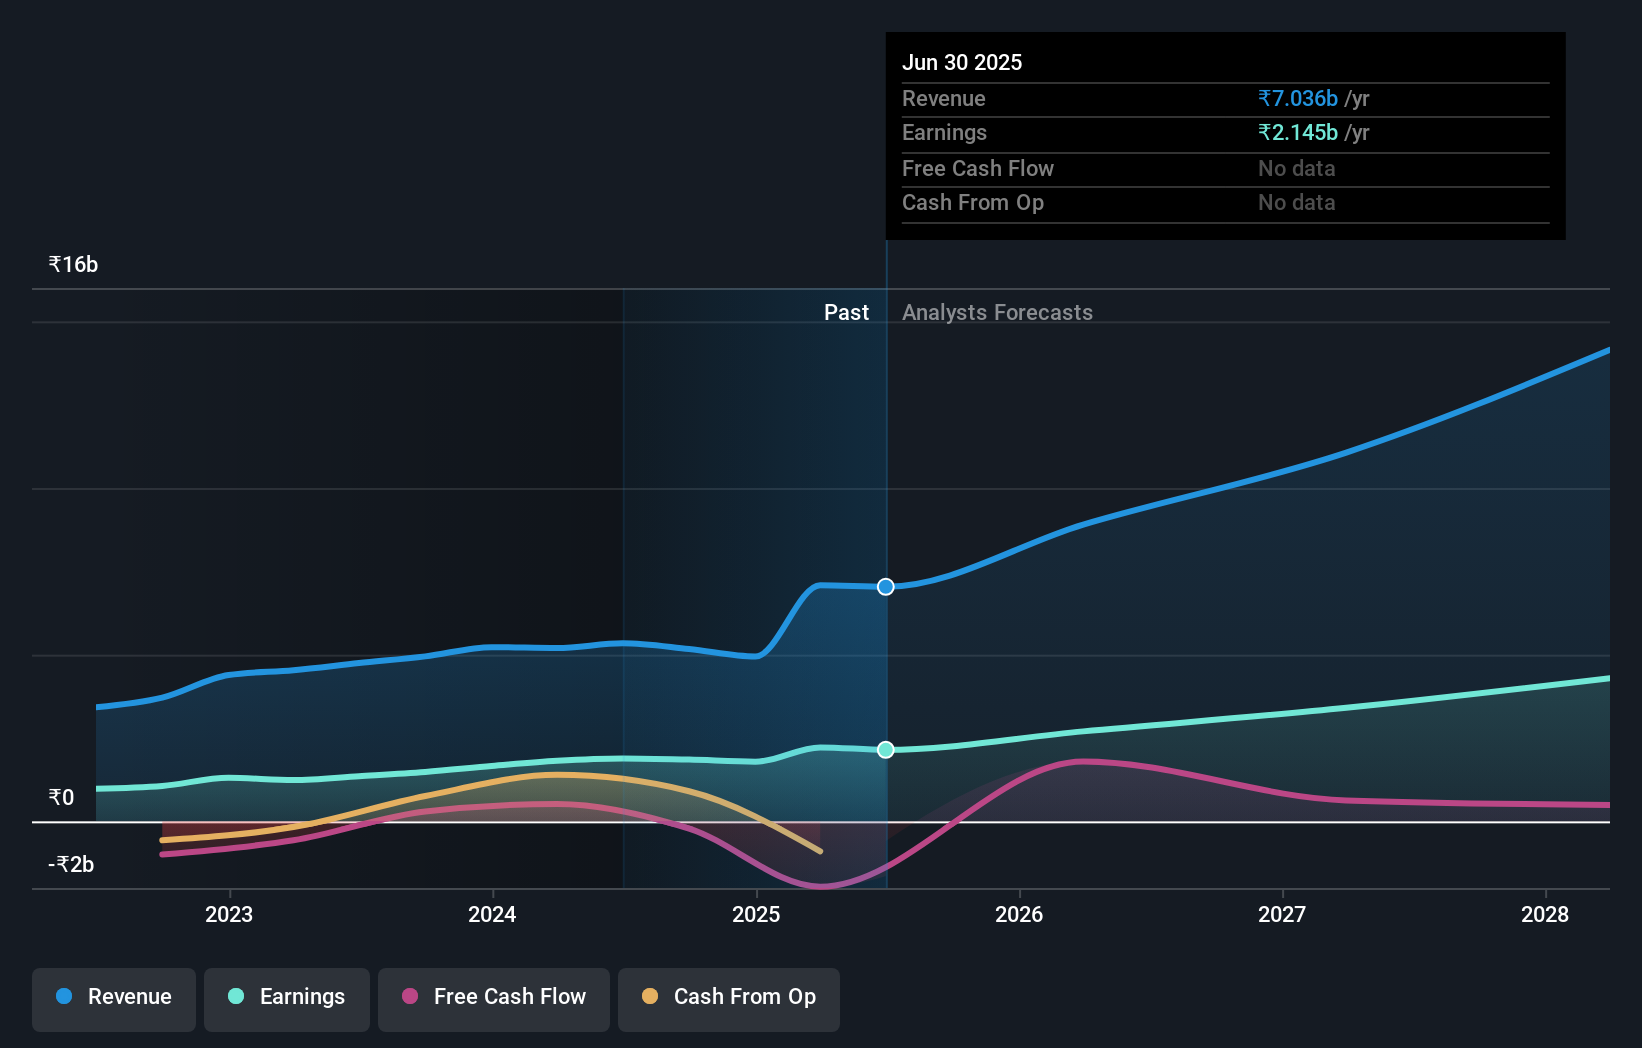This screenshot has height=1048, width=1642.
Task: Toggle the Earnings series visibility
Action: 286,997
